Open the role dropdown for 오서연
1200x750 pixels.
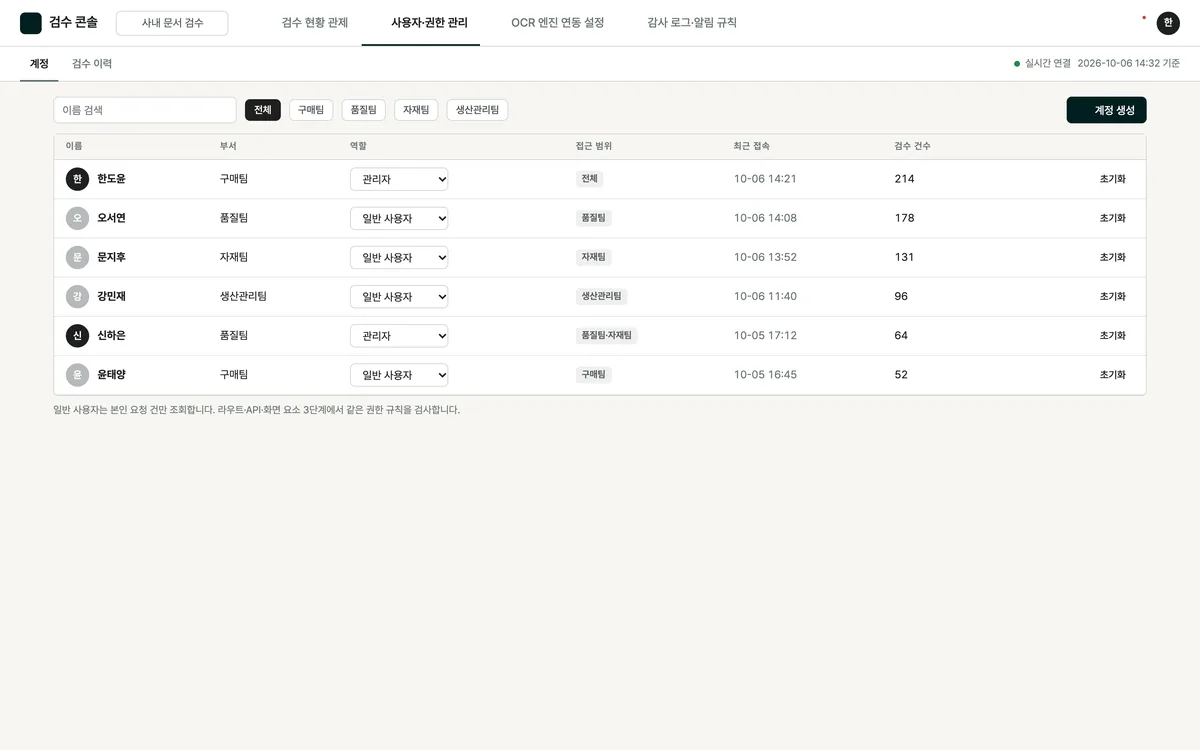pyautogui.click(x=399, y=218)
